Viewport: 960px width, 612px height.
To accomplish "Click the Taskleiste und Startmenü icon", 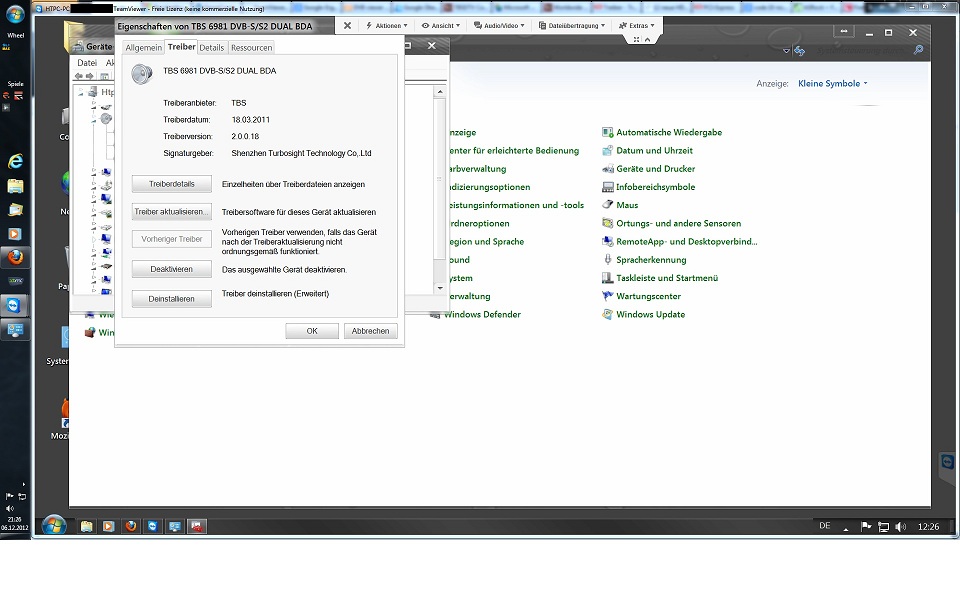I will pos(607,278).
